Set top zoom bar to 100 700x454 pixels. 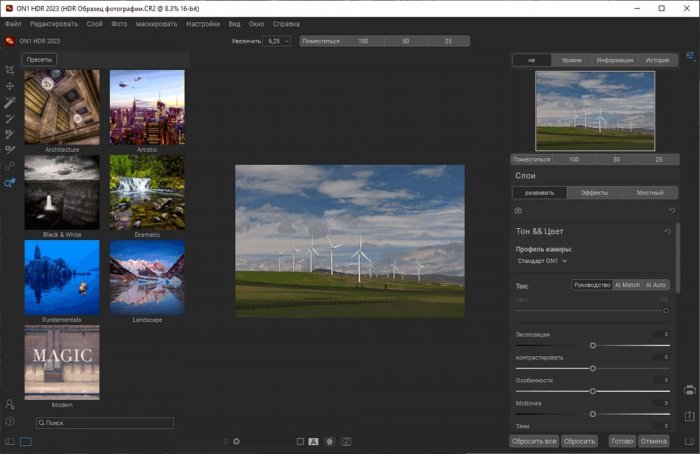(363, 41)
